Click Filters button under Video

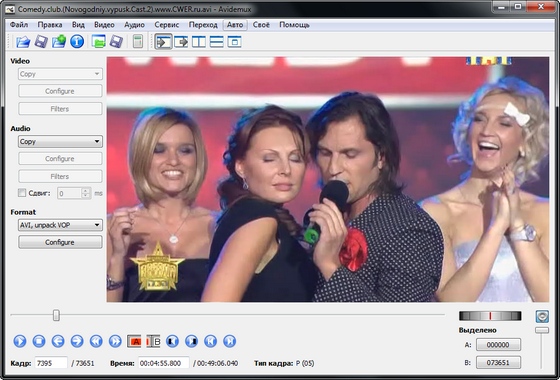(x=60, y=109)
